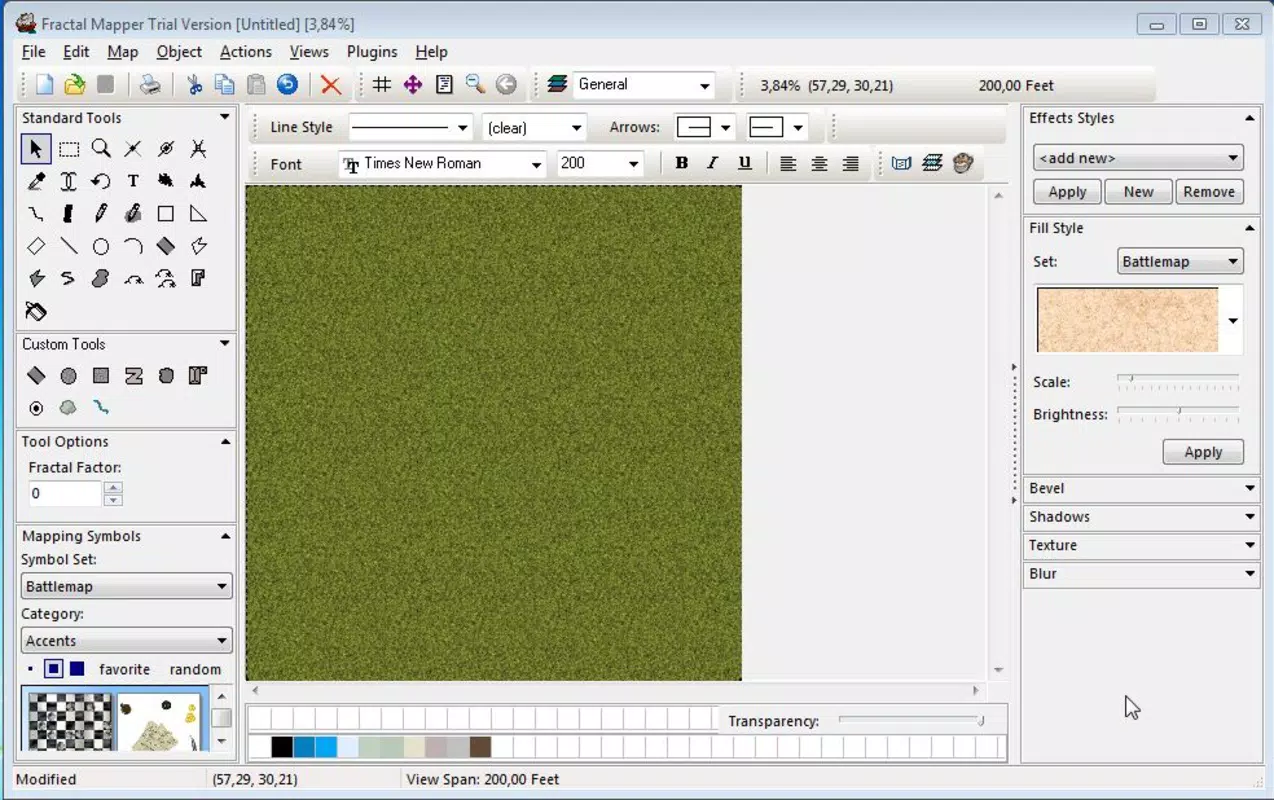Viewport: 1274px width, 800px height.
Task: Select the hollow circle tool
Action: (101, 246)
